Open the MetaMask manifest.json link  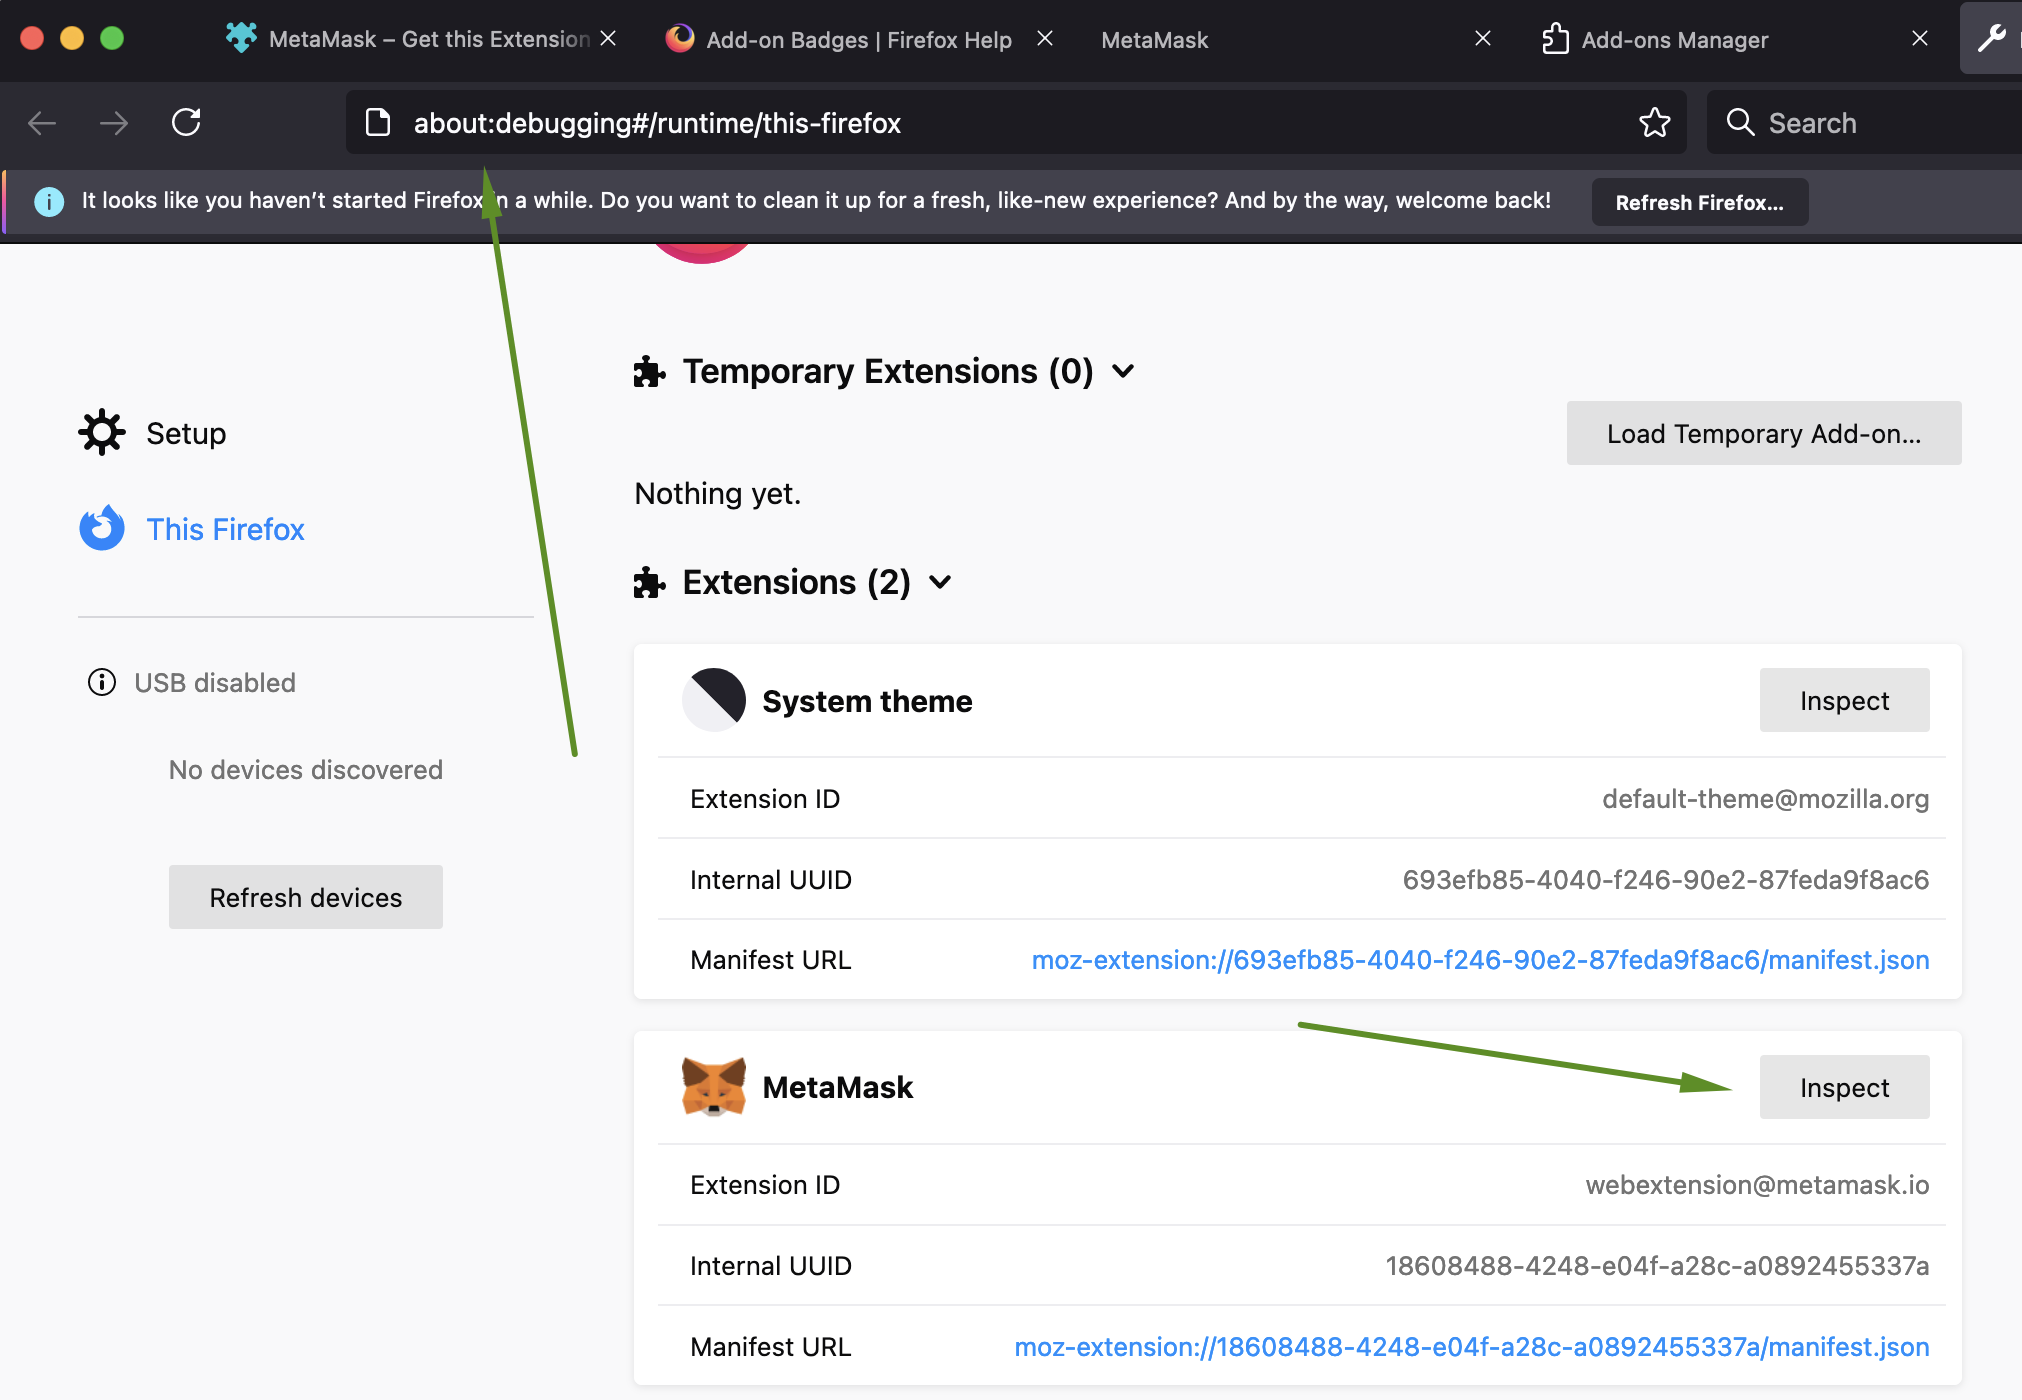(1471, 1346)
